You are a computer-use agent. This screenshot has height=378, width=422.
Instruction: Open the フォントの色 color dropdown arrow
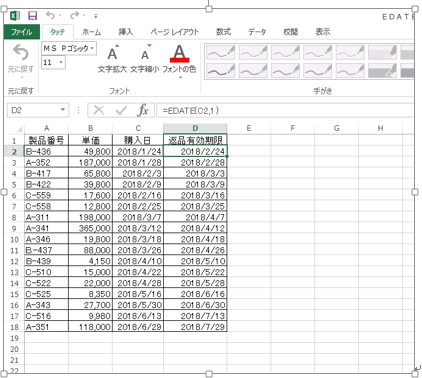(x=180, y=78)
